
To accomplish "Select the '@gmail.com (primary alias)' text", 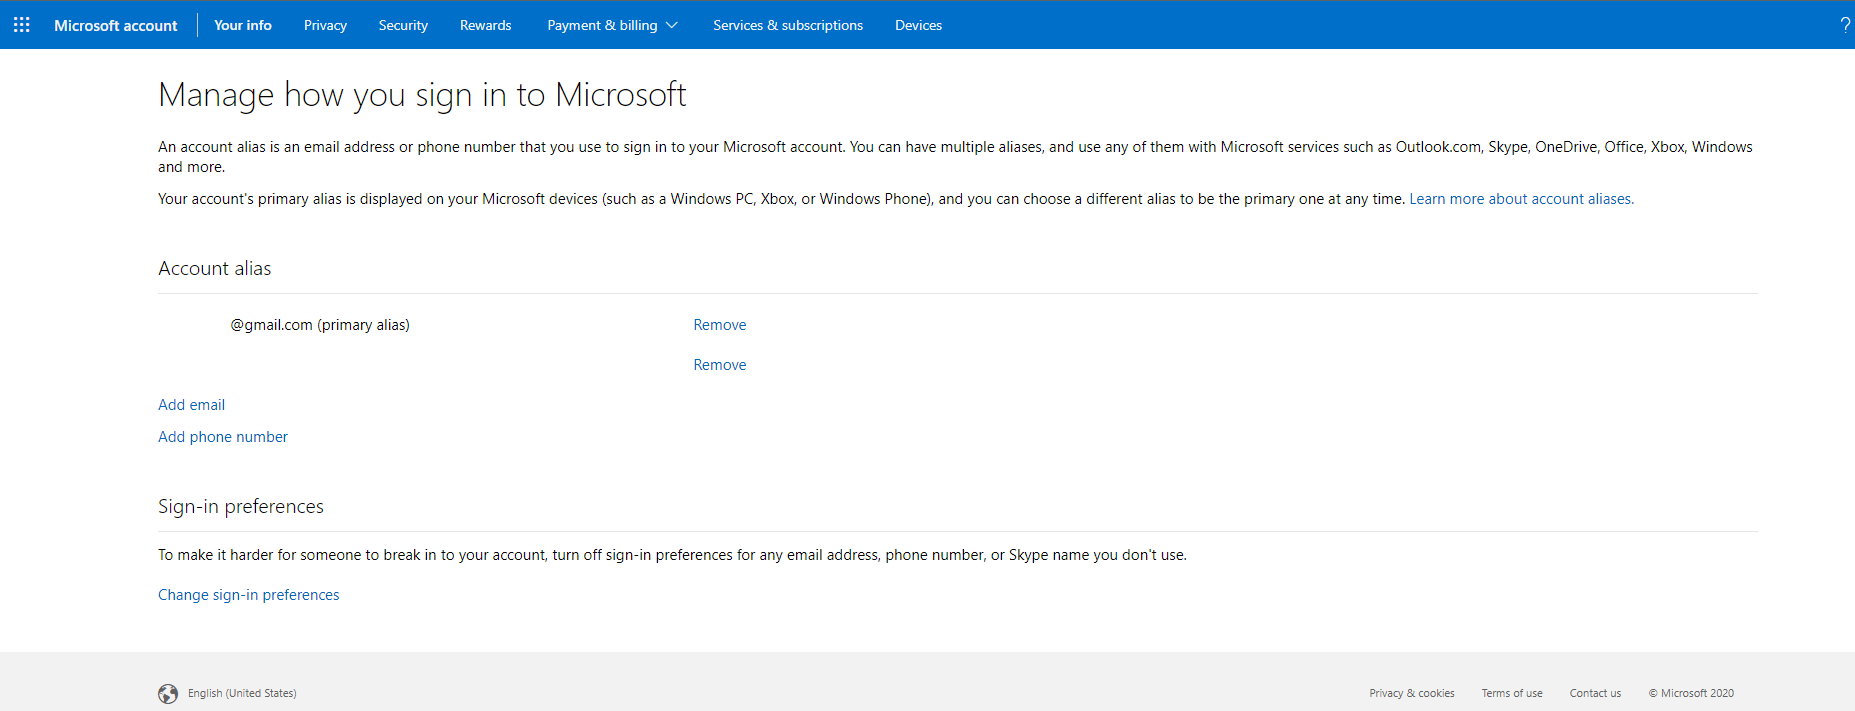I will pos(320,325).
